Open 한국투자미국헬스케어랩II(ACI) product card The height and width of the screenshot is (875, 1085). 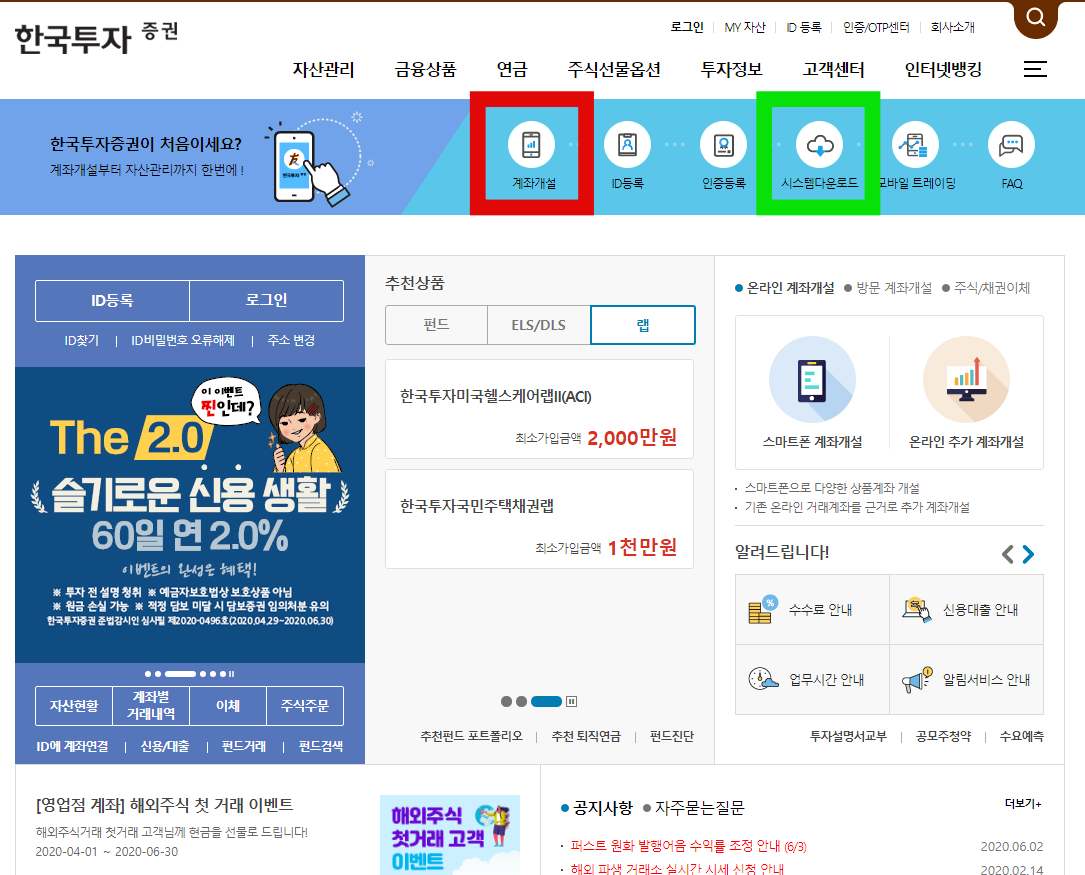(x=539, y=409)
